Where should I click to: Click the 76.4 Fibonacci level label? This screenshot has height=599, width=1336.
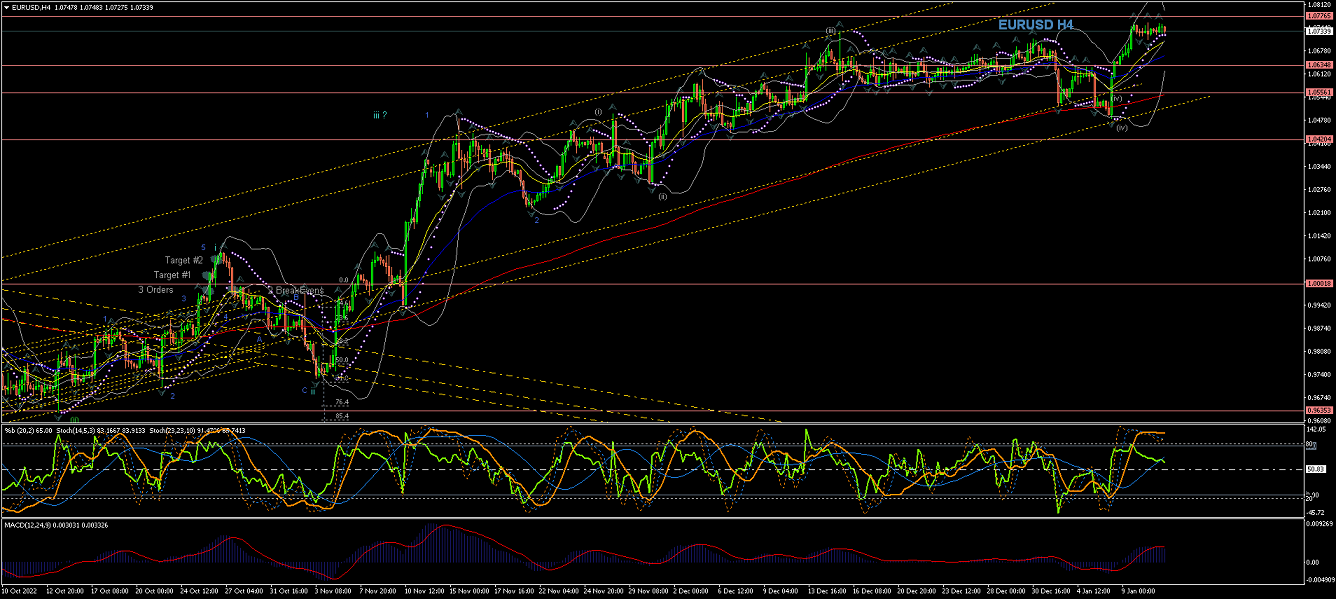tap(341, 402)
